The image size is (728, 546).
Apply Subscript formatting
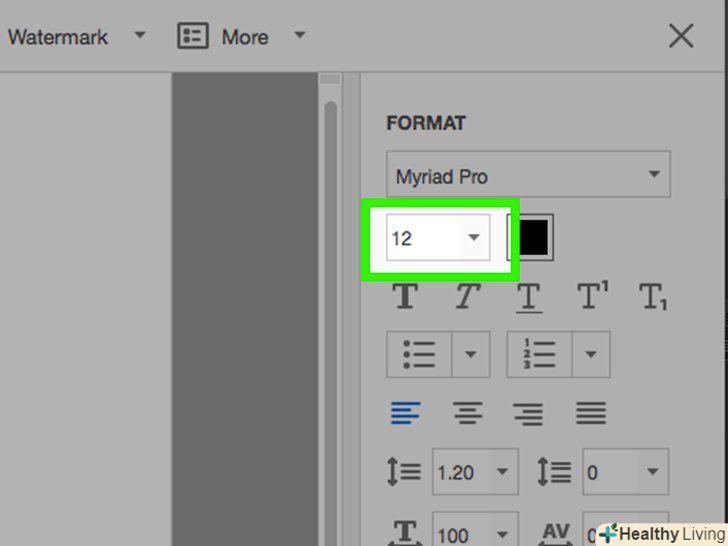coord(653,296)
